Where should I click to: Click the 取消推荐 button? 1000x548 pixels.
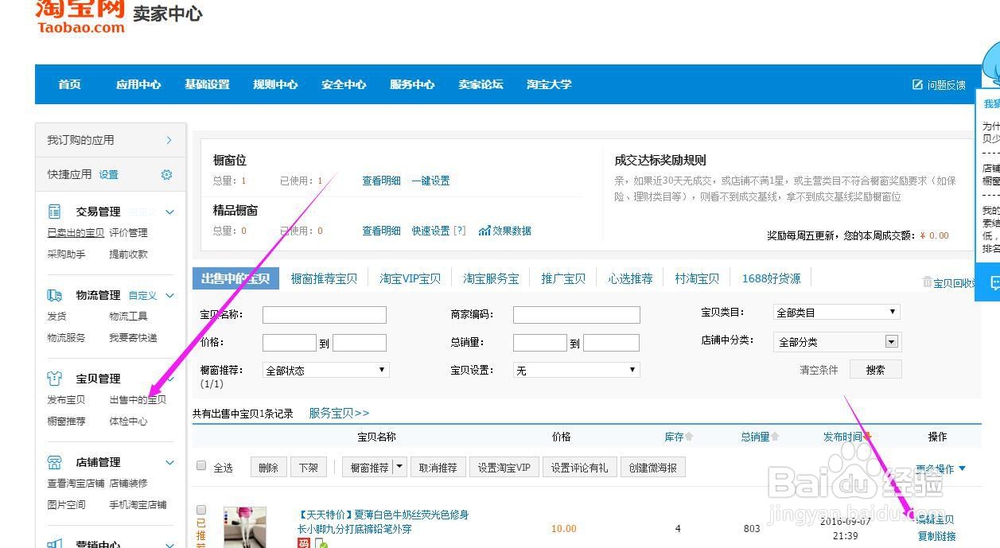point(438,468)
